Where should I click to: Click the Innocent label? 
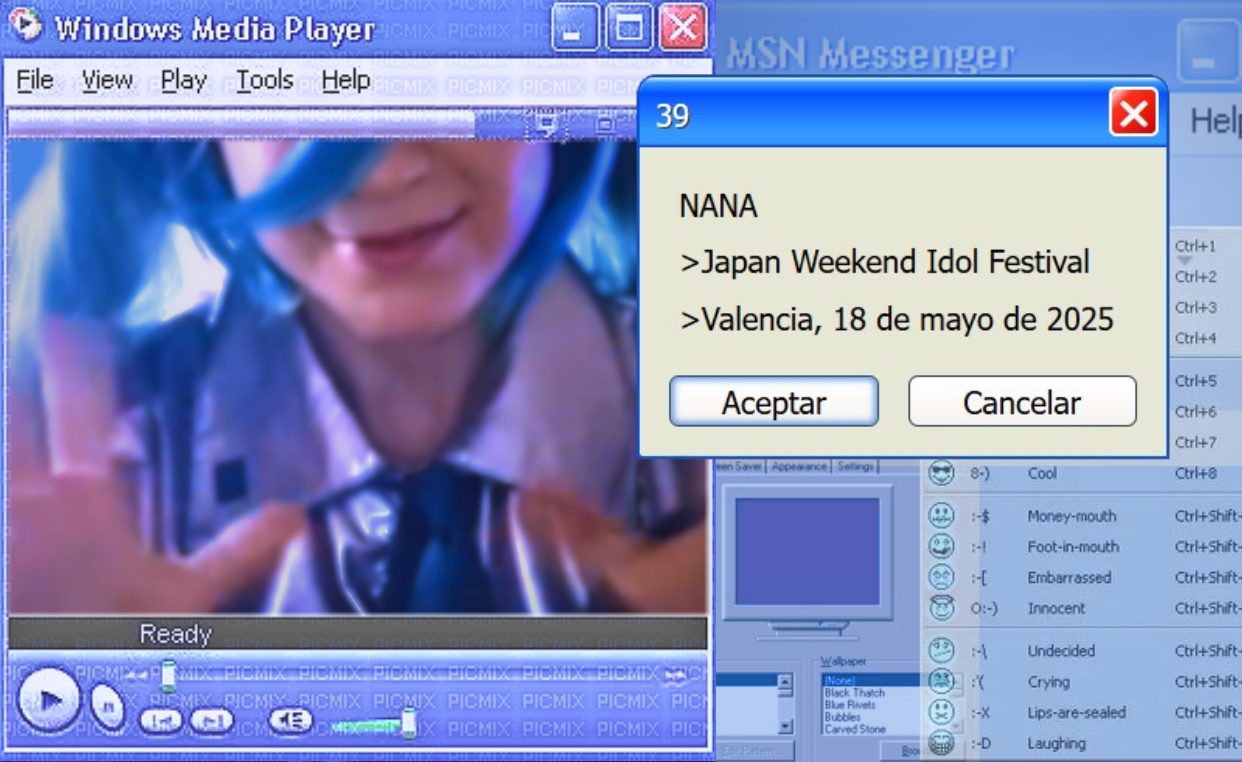click(x=1056, y=608)
